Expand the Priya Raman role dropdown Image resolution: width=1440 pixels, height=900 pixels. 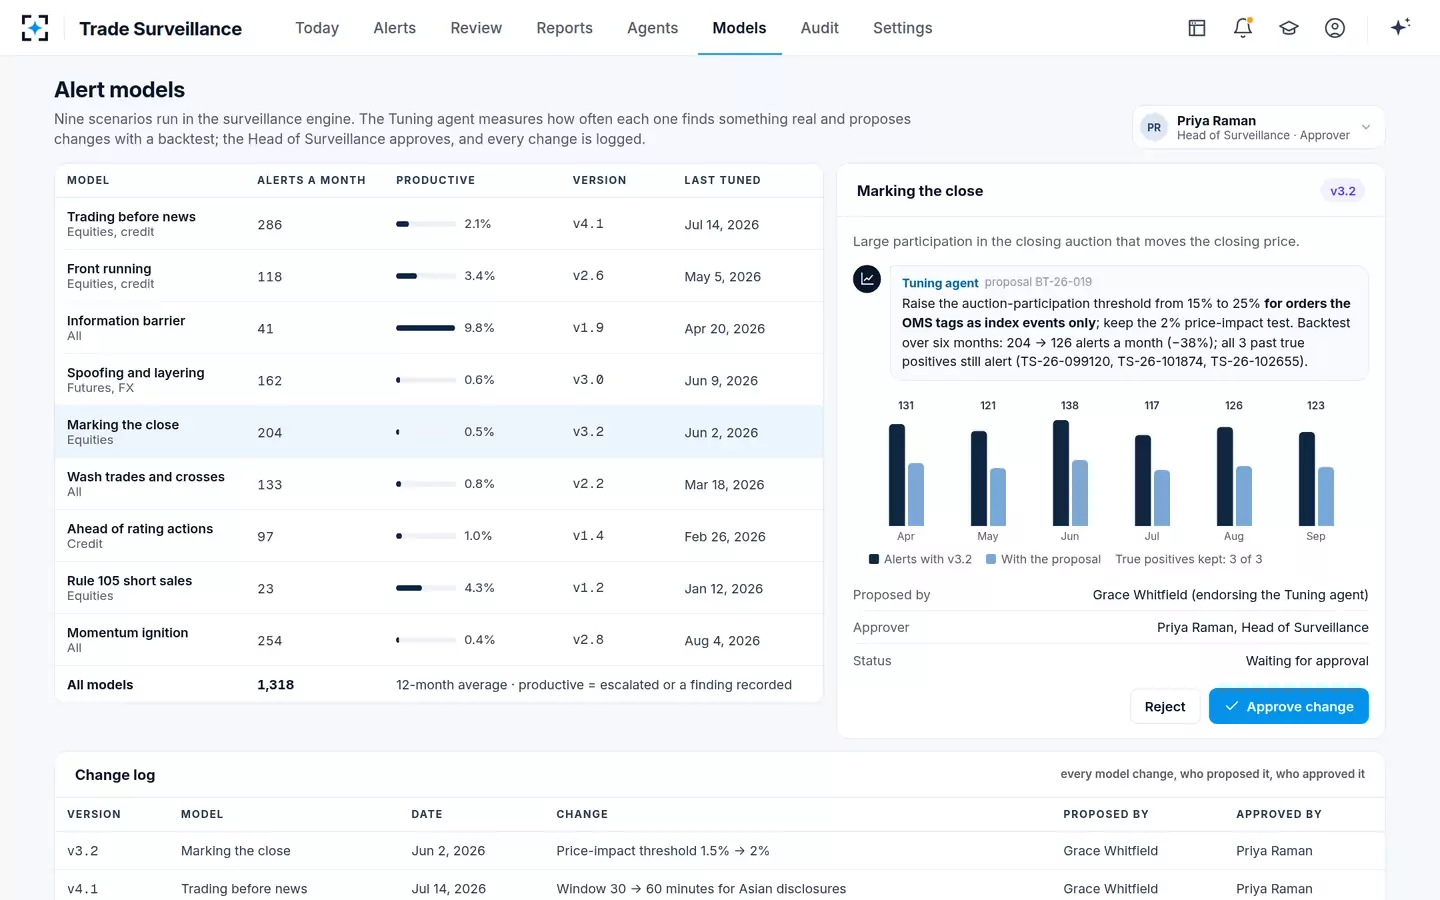[1259, 127]
